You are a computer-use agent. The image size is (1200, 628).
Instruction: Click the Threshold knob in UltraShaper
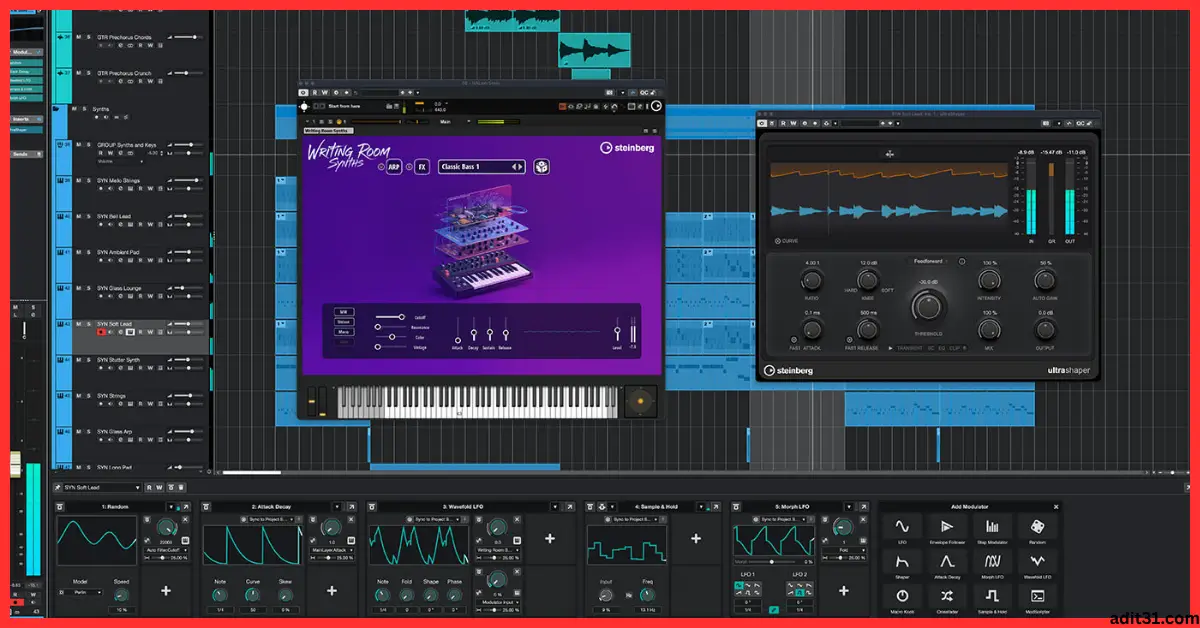pos(929,306)
